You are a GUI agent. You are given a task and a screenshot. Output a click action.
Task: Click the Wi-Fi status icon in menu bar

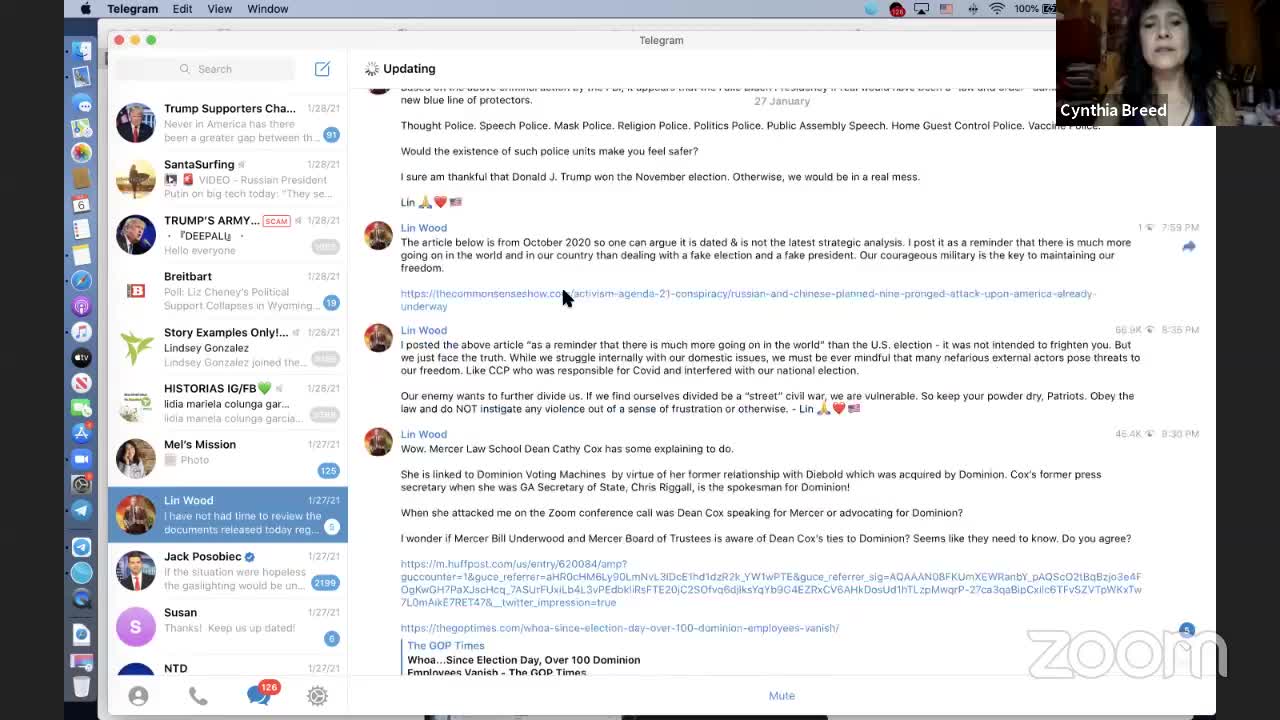pos(997,9)
